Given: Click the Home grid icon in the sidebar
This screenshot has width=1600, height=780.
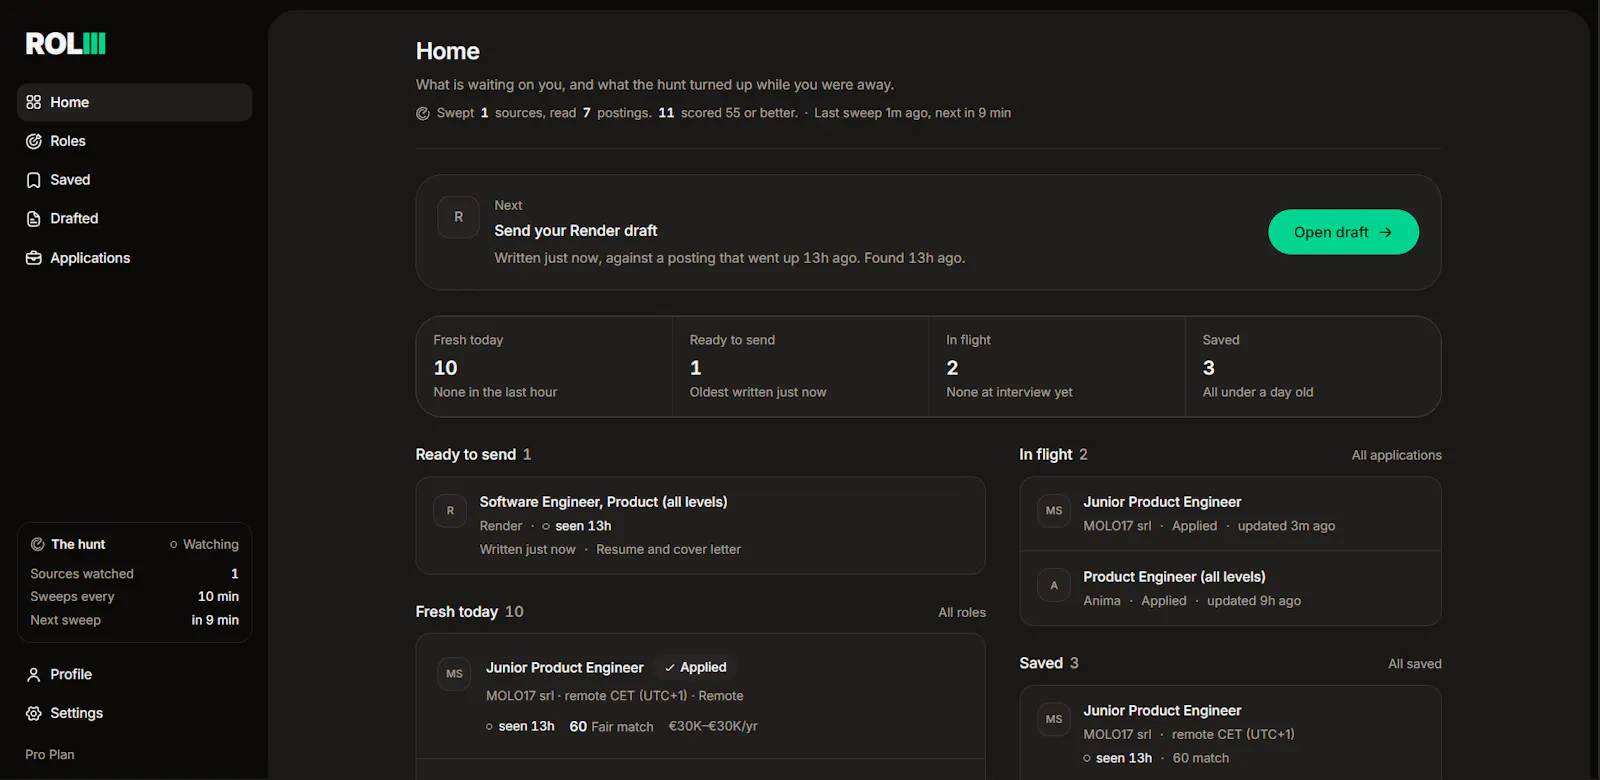Looking at the screenshot, I should click(x=34, y=102).
